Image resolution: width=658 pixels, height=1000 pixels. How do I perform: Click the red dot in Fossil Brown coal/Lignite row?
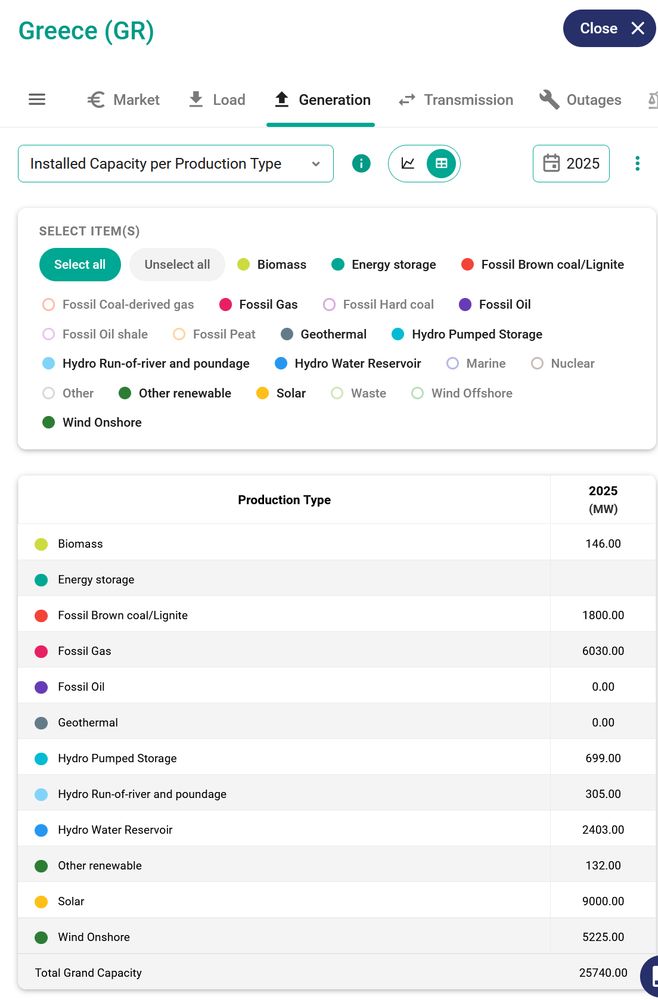coord(41,615)
